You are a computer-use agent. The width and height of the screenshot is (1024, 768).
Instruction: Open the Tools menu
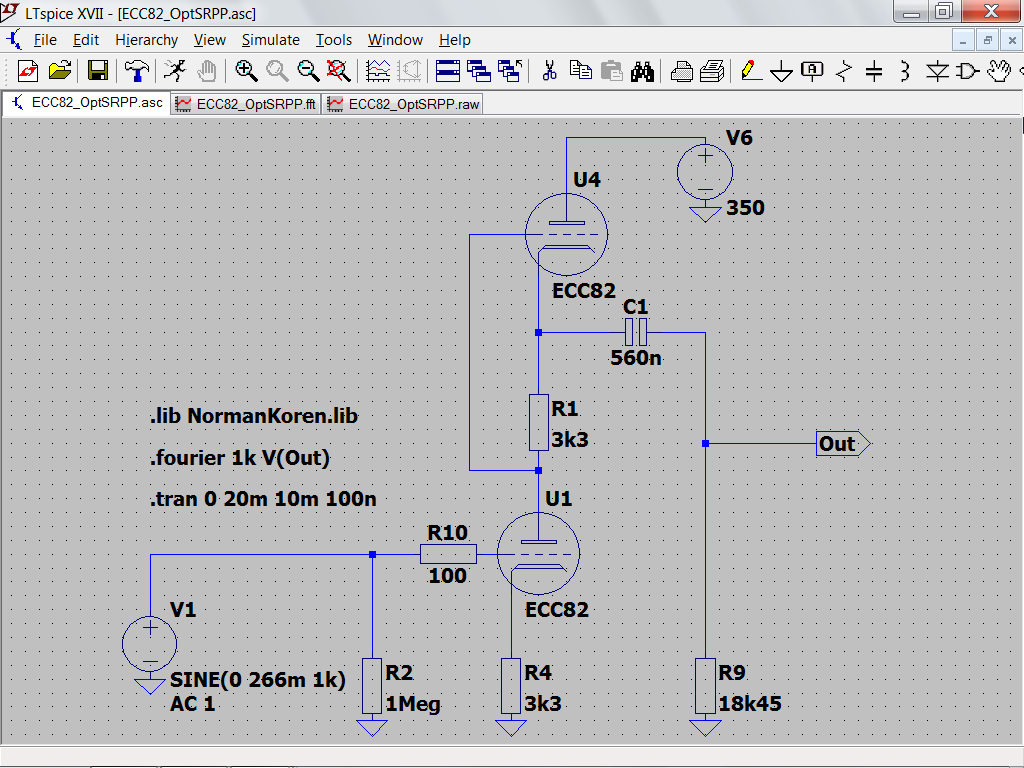334,40
